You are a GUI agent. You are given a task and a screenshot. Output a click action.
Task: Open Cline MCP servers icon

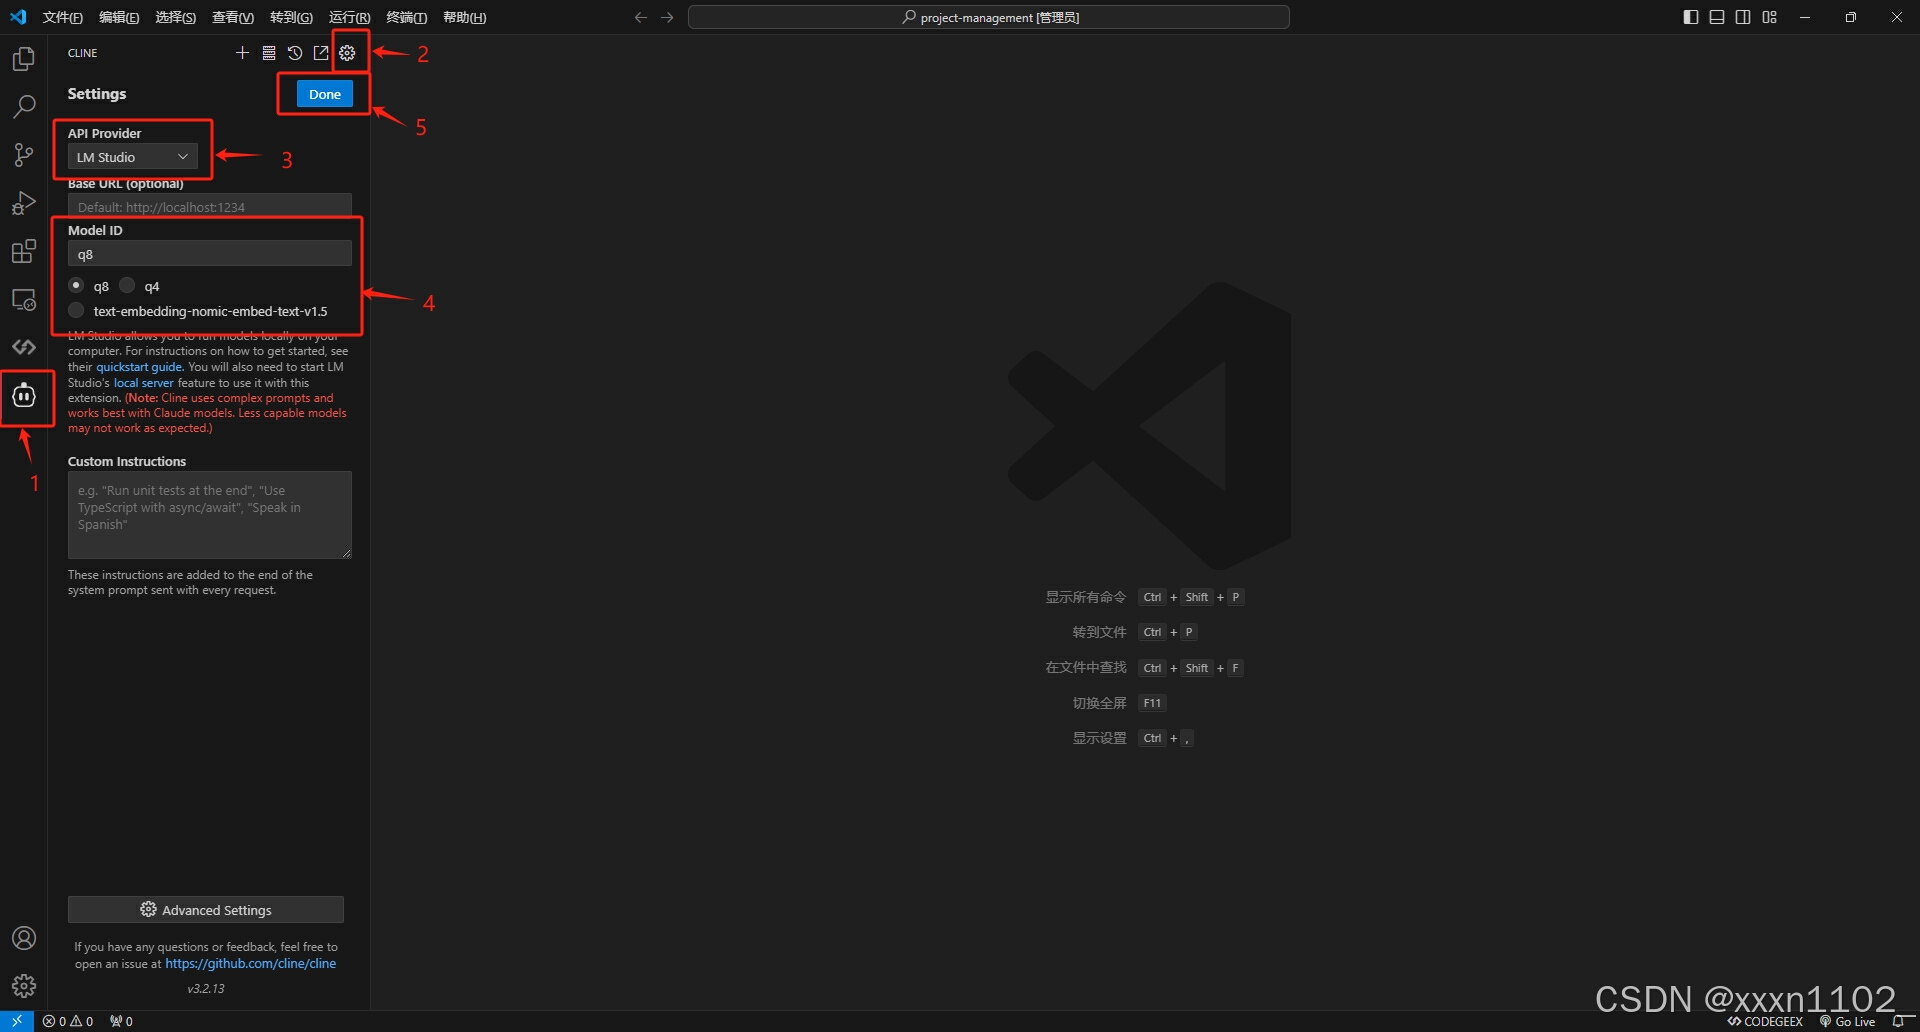pyautogui.click(x=269, y=53)
